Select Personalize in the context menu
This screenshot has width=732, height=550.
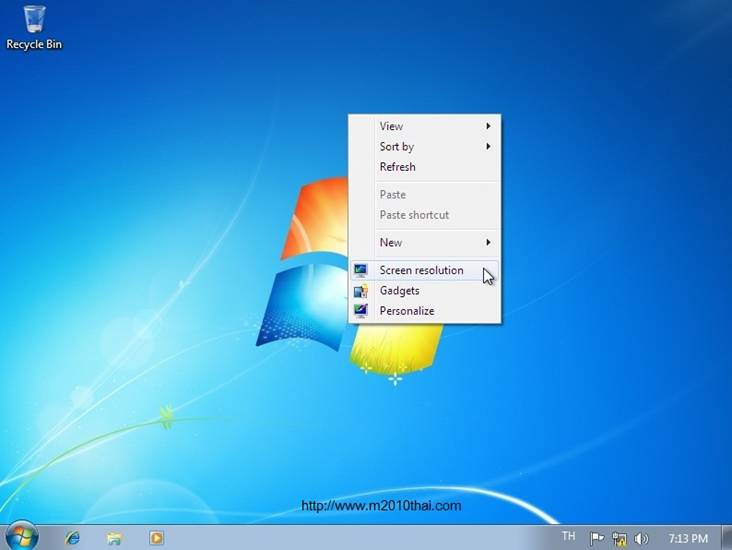coord(424,311)
